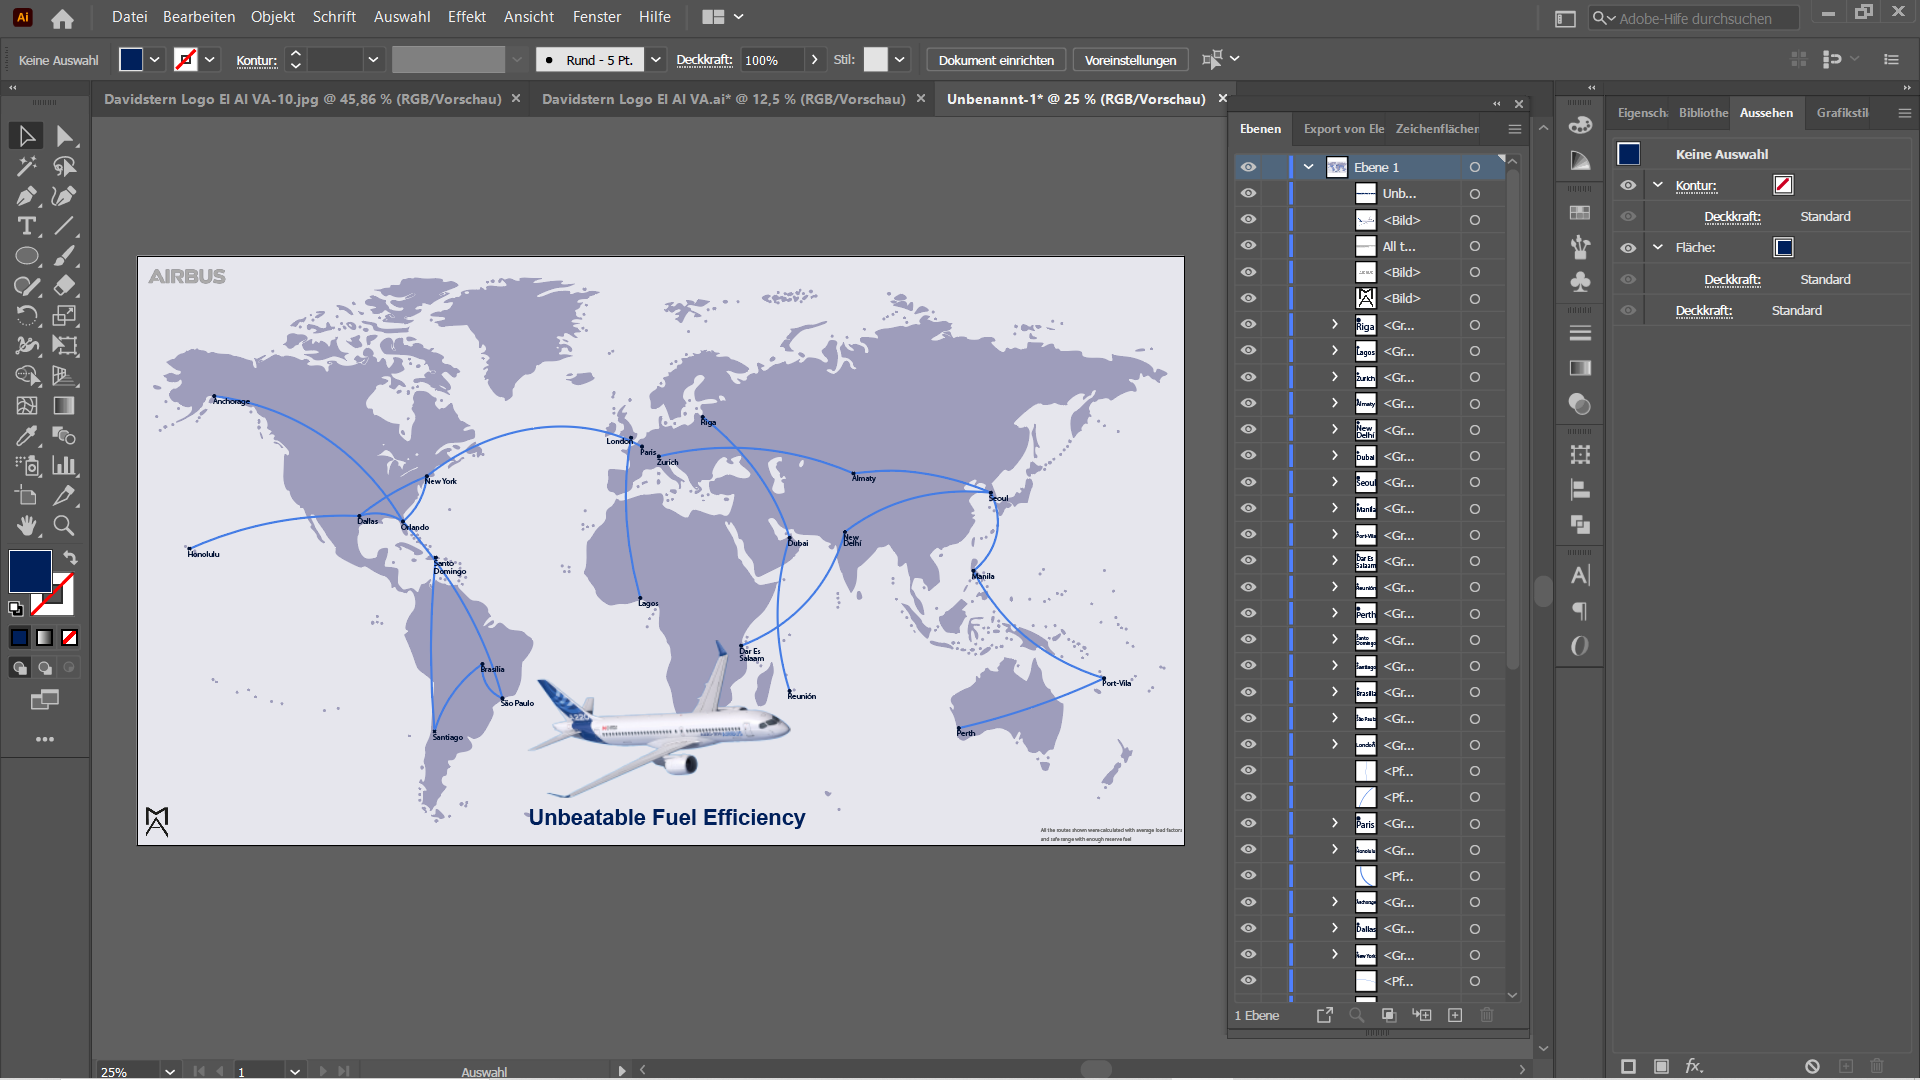Switch to the Davidstern Logo El Al VA.ai tab
1920x1080 pixels.
(723, 99)
